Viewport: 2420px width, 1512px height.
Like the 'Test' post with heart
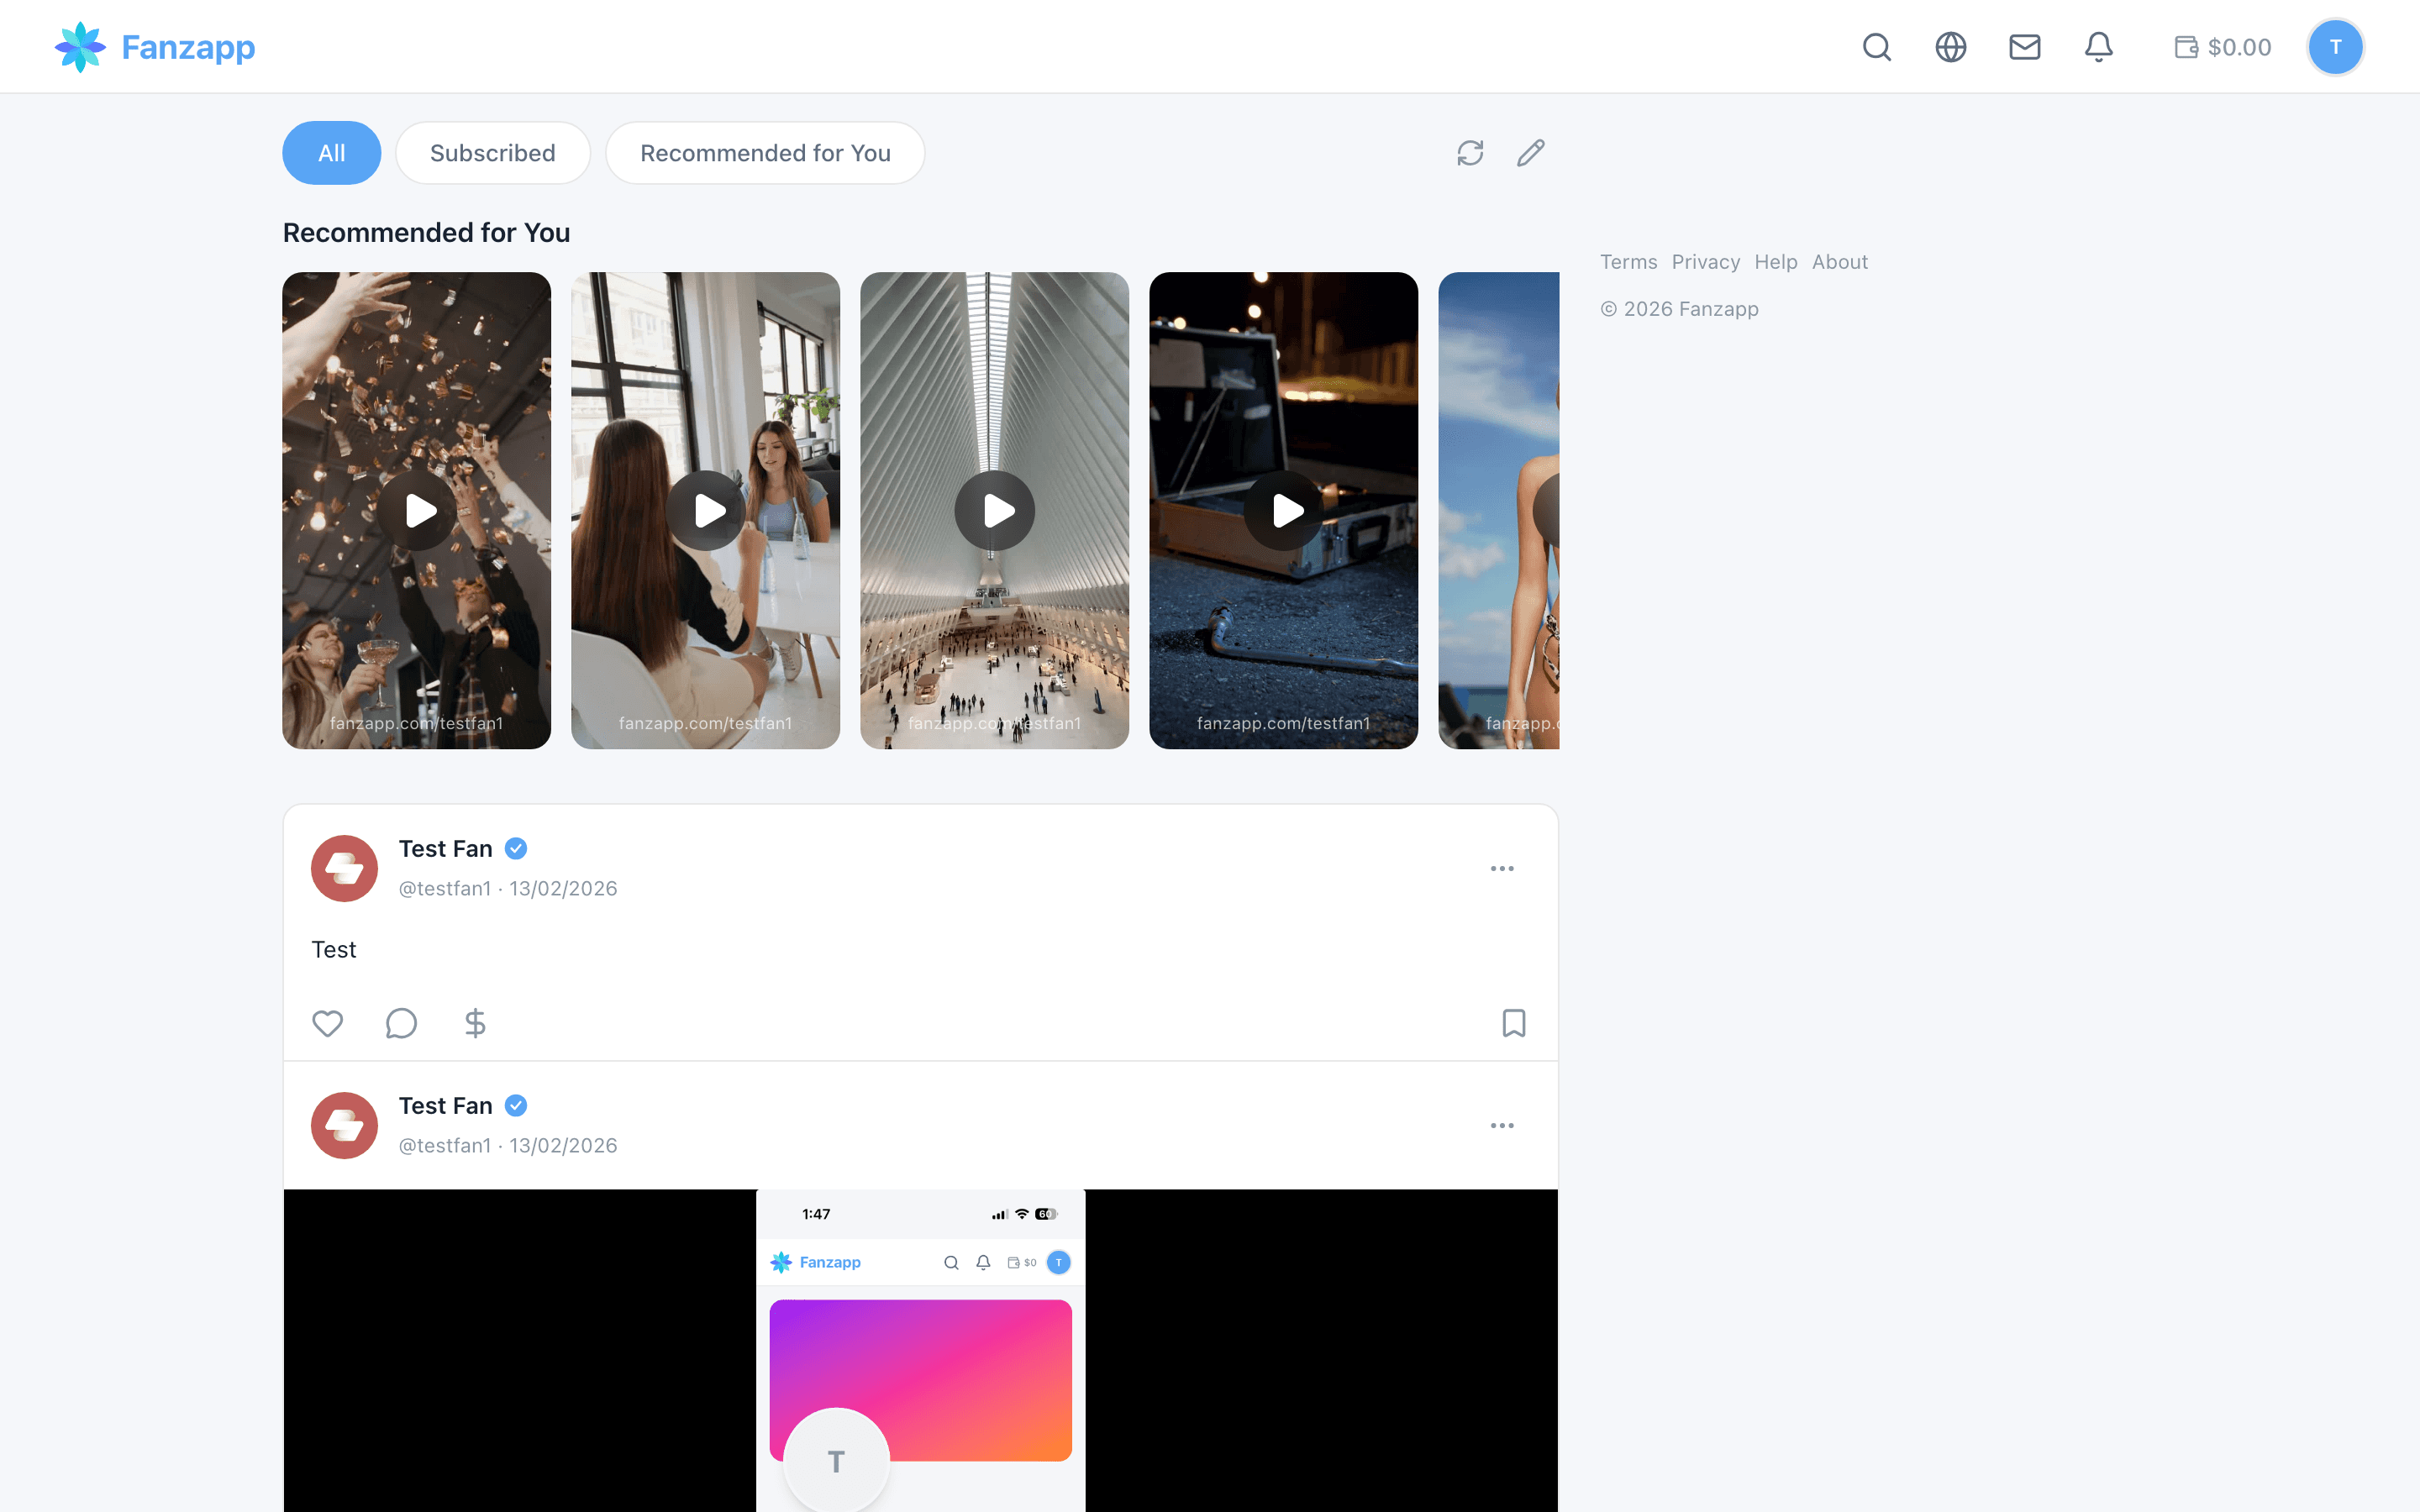(x=328, y=1023)
